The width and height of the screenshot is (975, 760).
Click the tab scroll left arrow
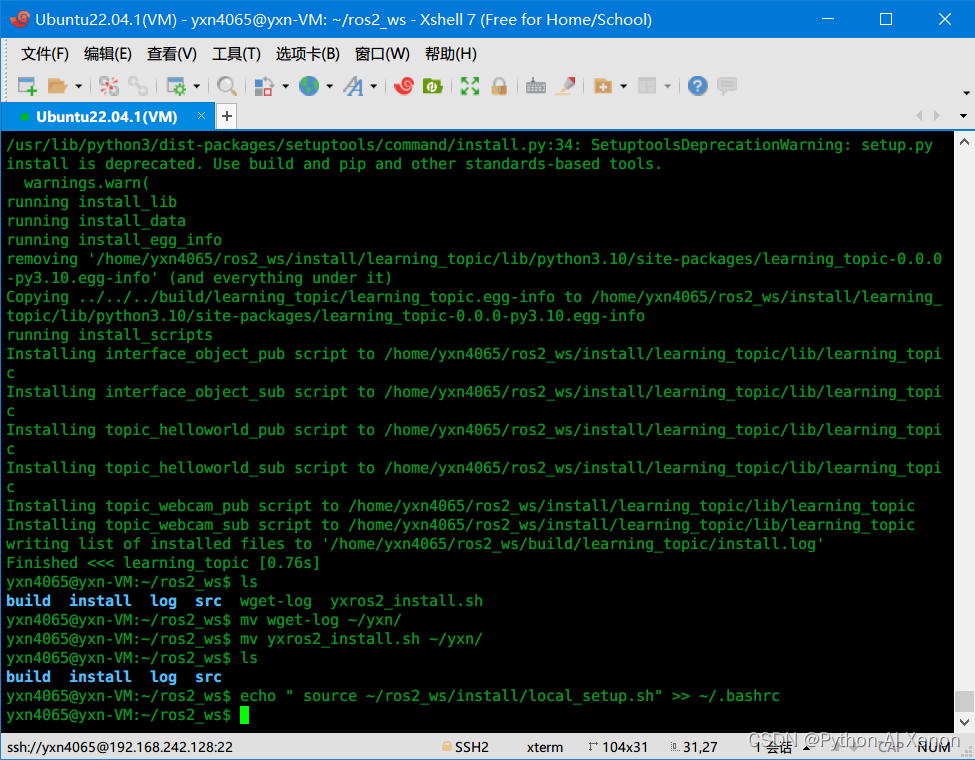[919, 116]
